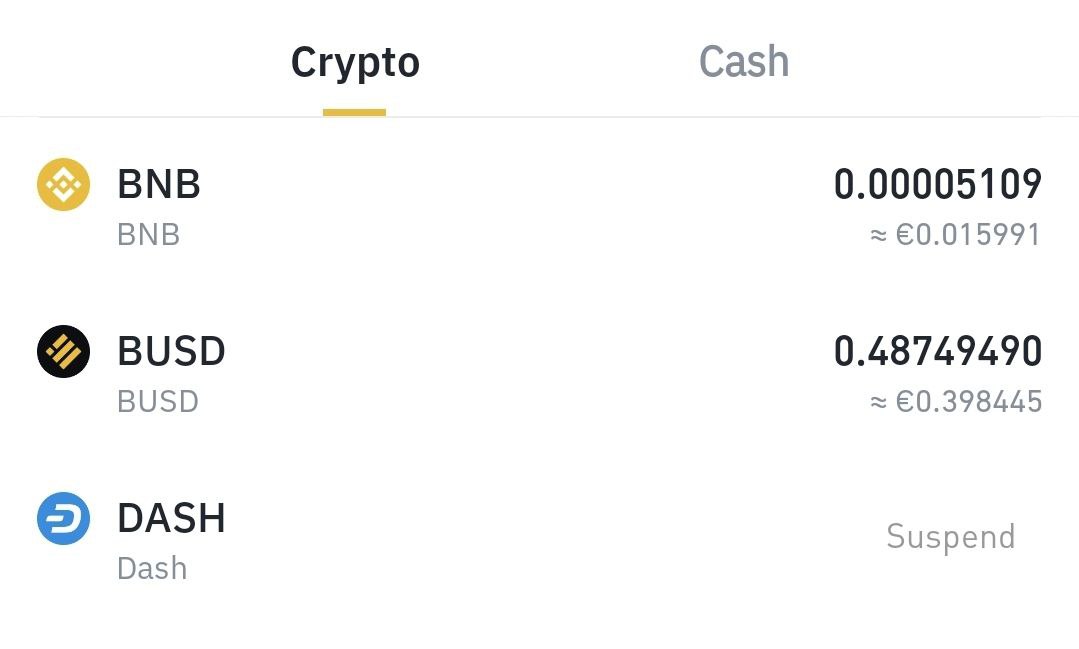
Task: Click the gray Dash subtitle text
Action: (152, 568)
